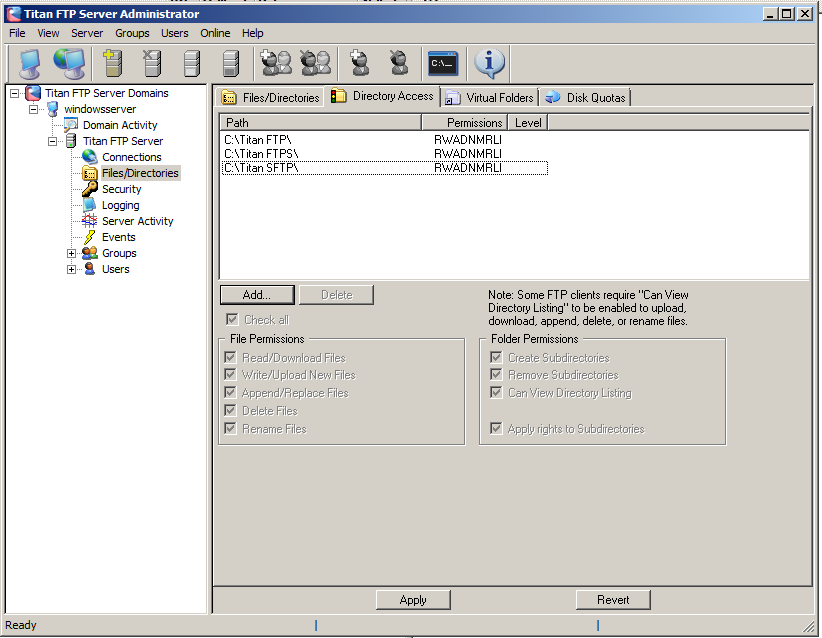Select the C:\Titan SFTP\ path row
The height and width of the screenshot is (638, 822).
pos(385,168)
